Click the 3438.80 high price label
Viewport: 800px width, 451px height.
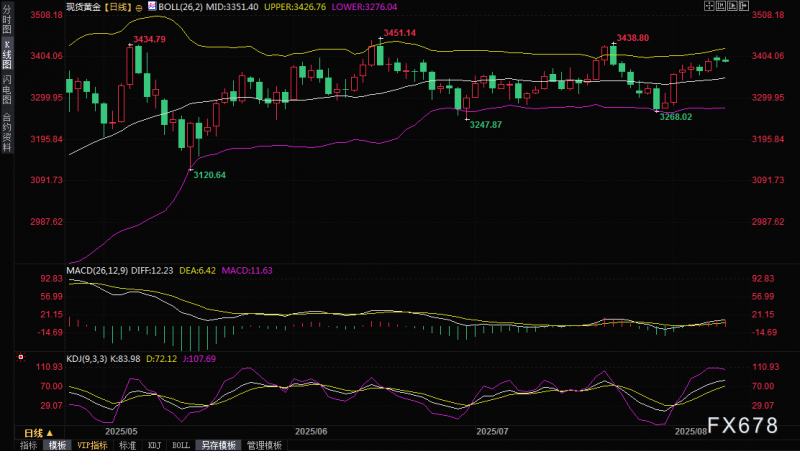[x=633, y=38]
